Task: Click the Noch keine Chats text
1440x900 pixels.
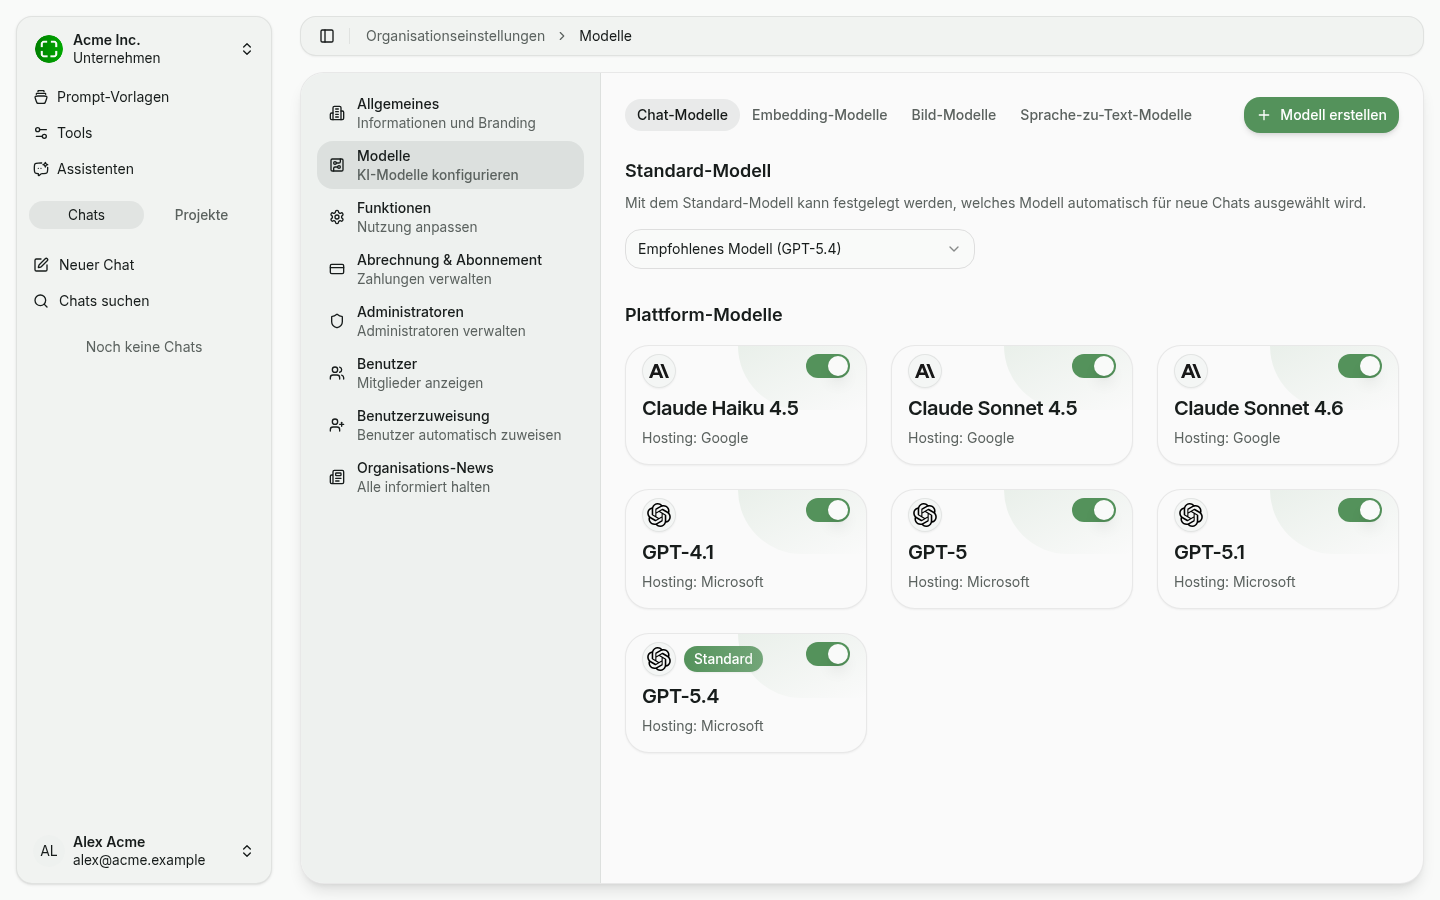Action: click(144, 347)
